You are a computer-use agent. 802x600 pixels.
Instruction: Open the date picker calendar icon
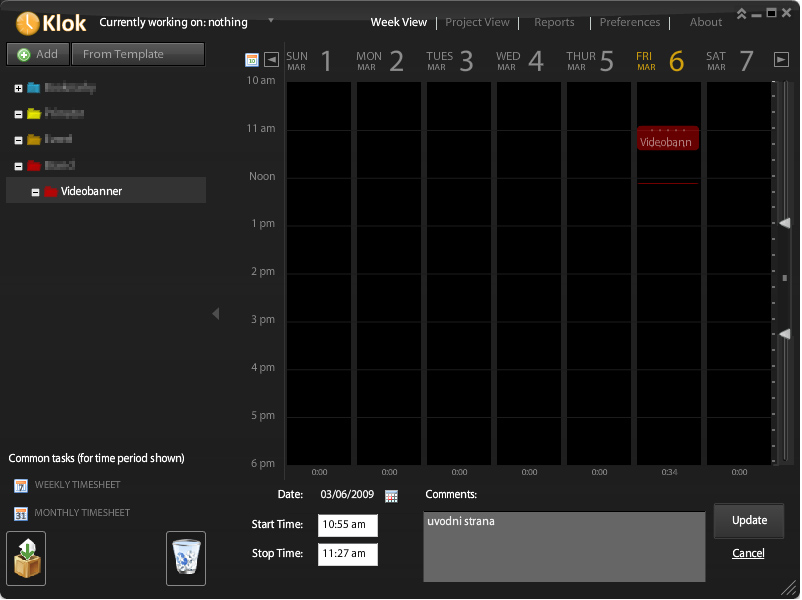click(391, 496)
